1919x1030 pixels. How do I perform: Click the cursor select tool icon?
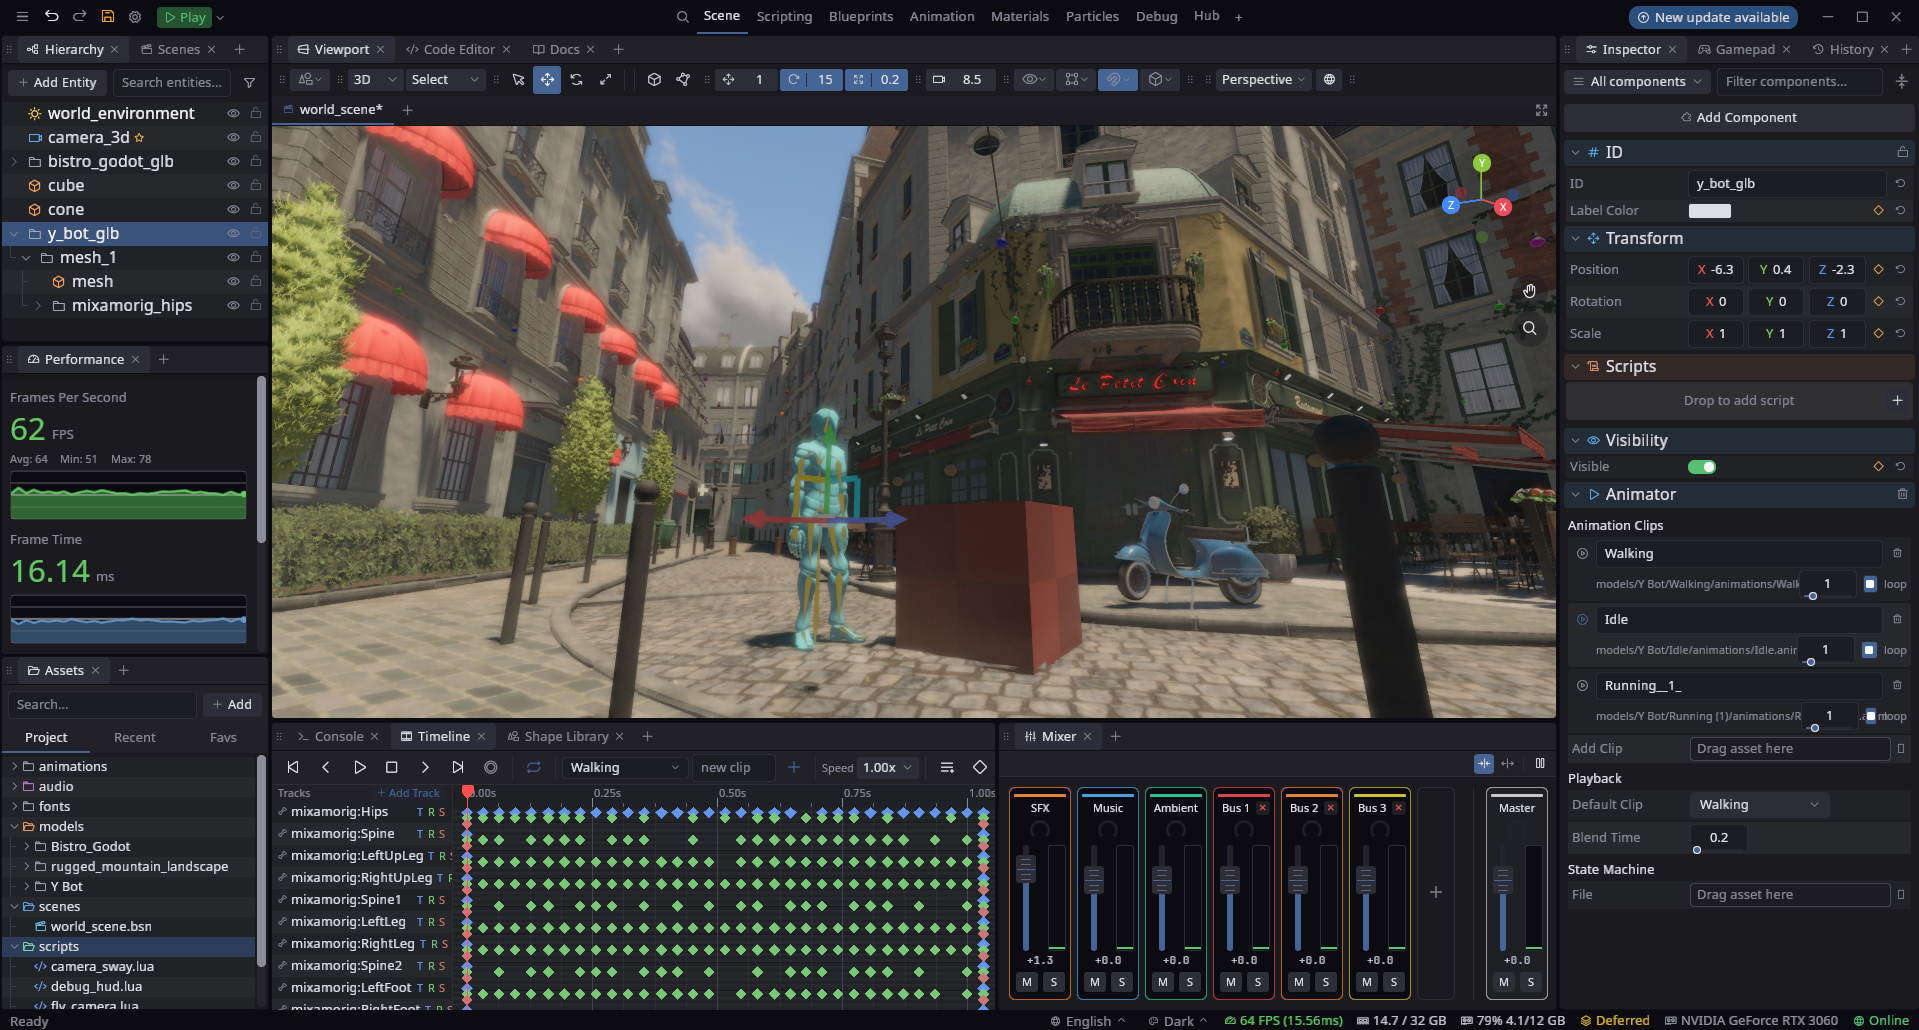click(518, 80)
